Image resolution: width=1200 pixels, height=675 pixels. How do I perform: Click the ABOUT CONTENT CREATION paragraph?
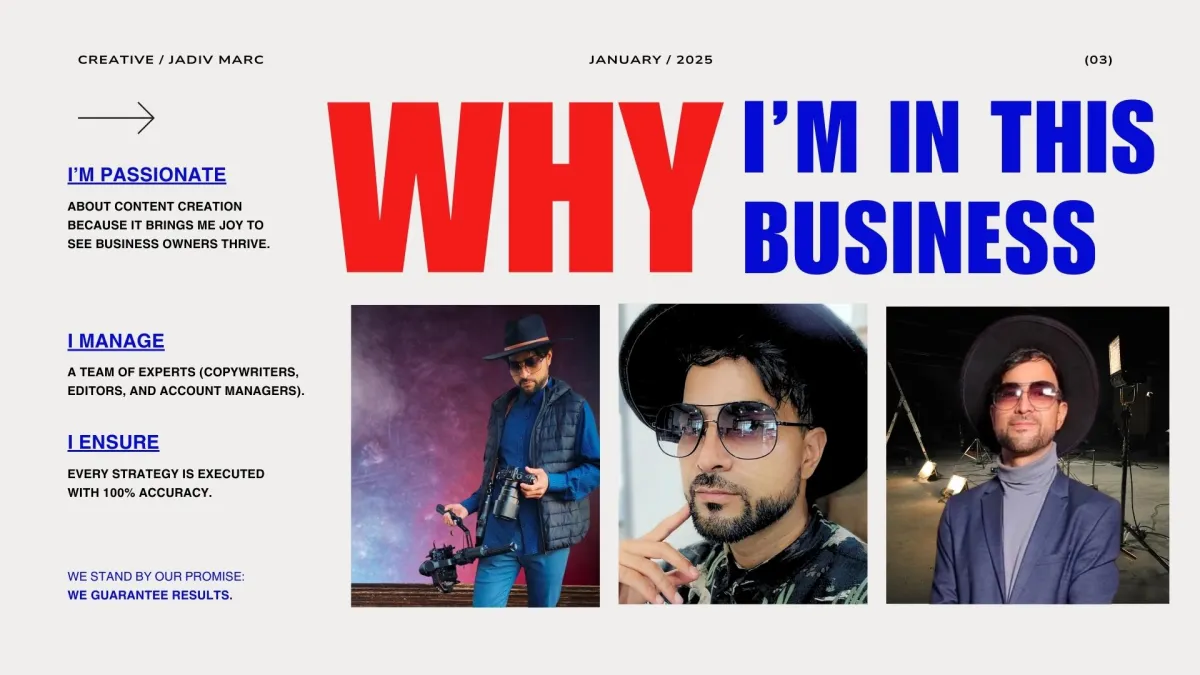point(169,225)
